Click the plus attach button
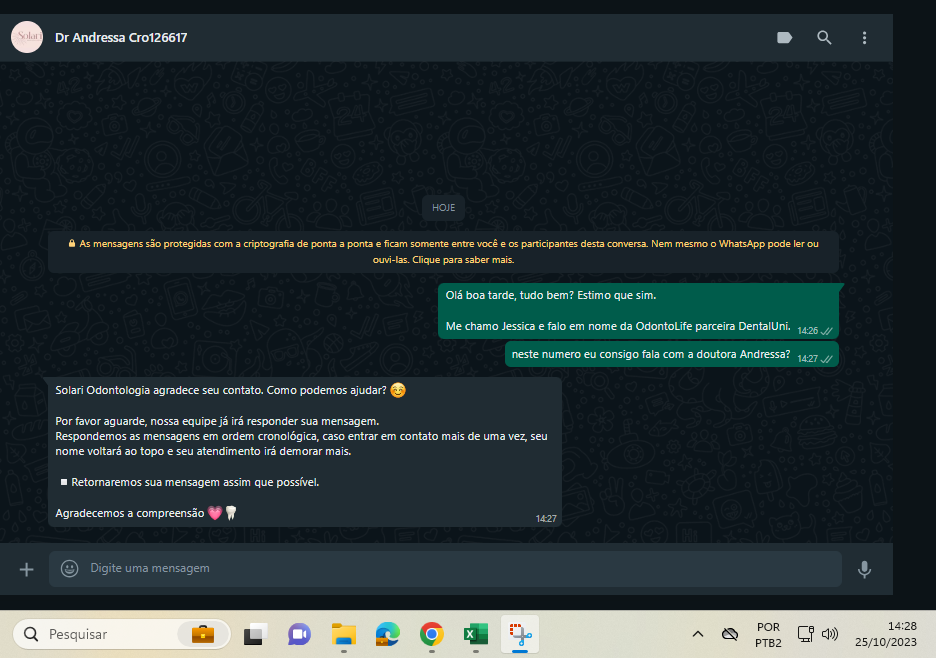 pos(26,569)
